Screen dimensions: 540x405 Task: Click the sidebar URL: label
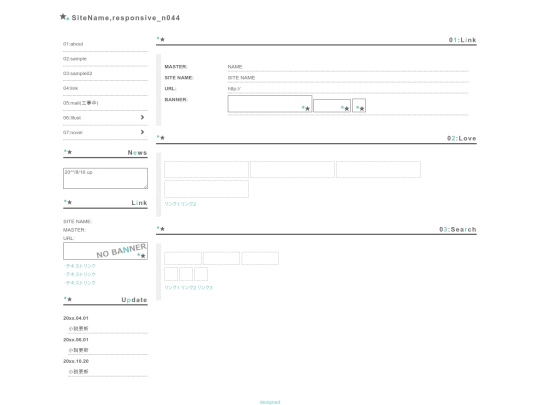pyautogui.click(x=69, y=238)
